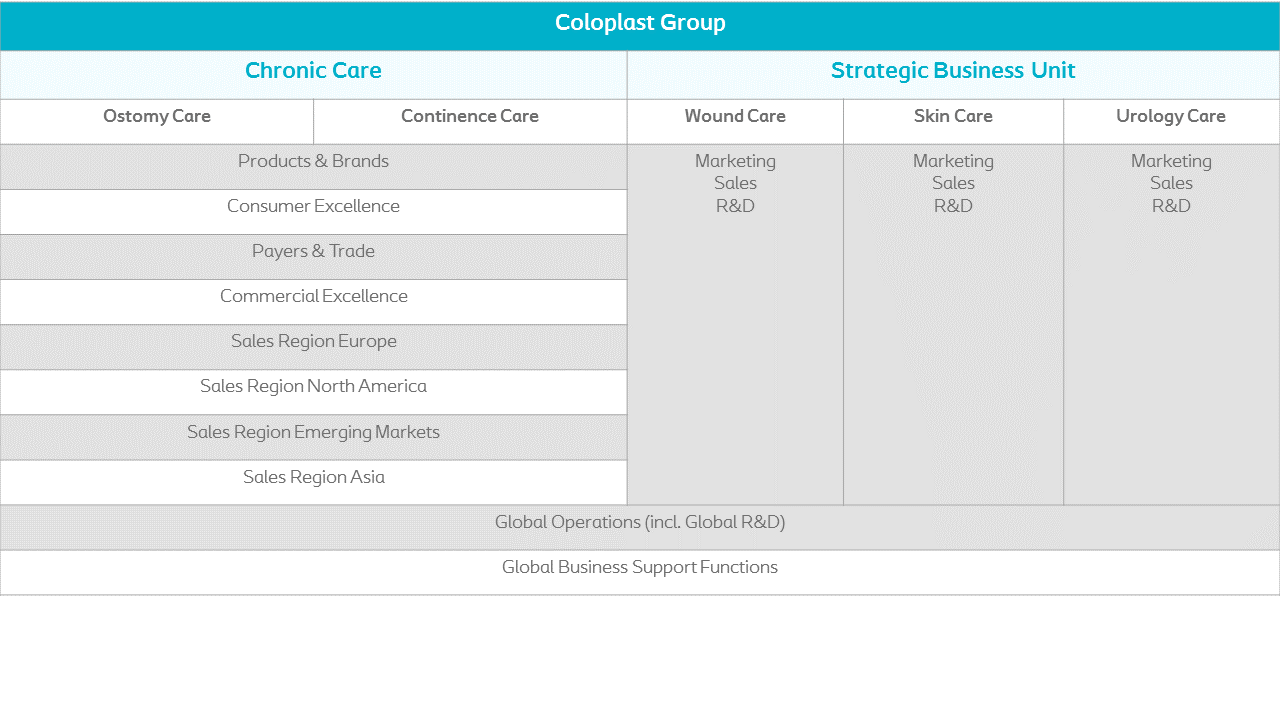Select the Payers & Trade row
Viewport: 1280px width, 720px height.
[x=313, y=257]
